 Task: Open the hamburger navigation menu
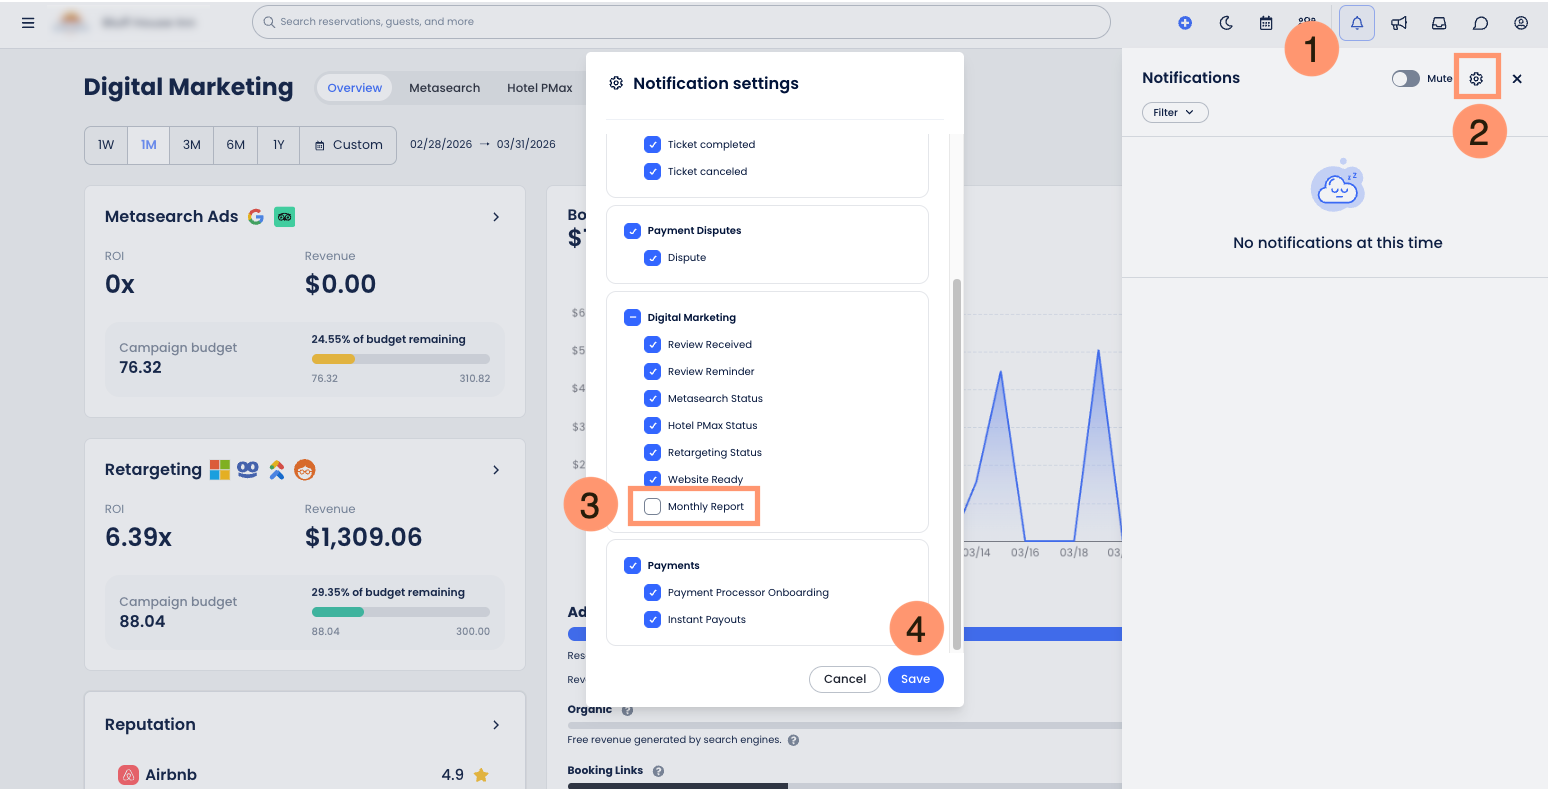(28, 22)
